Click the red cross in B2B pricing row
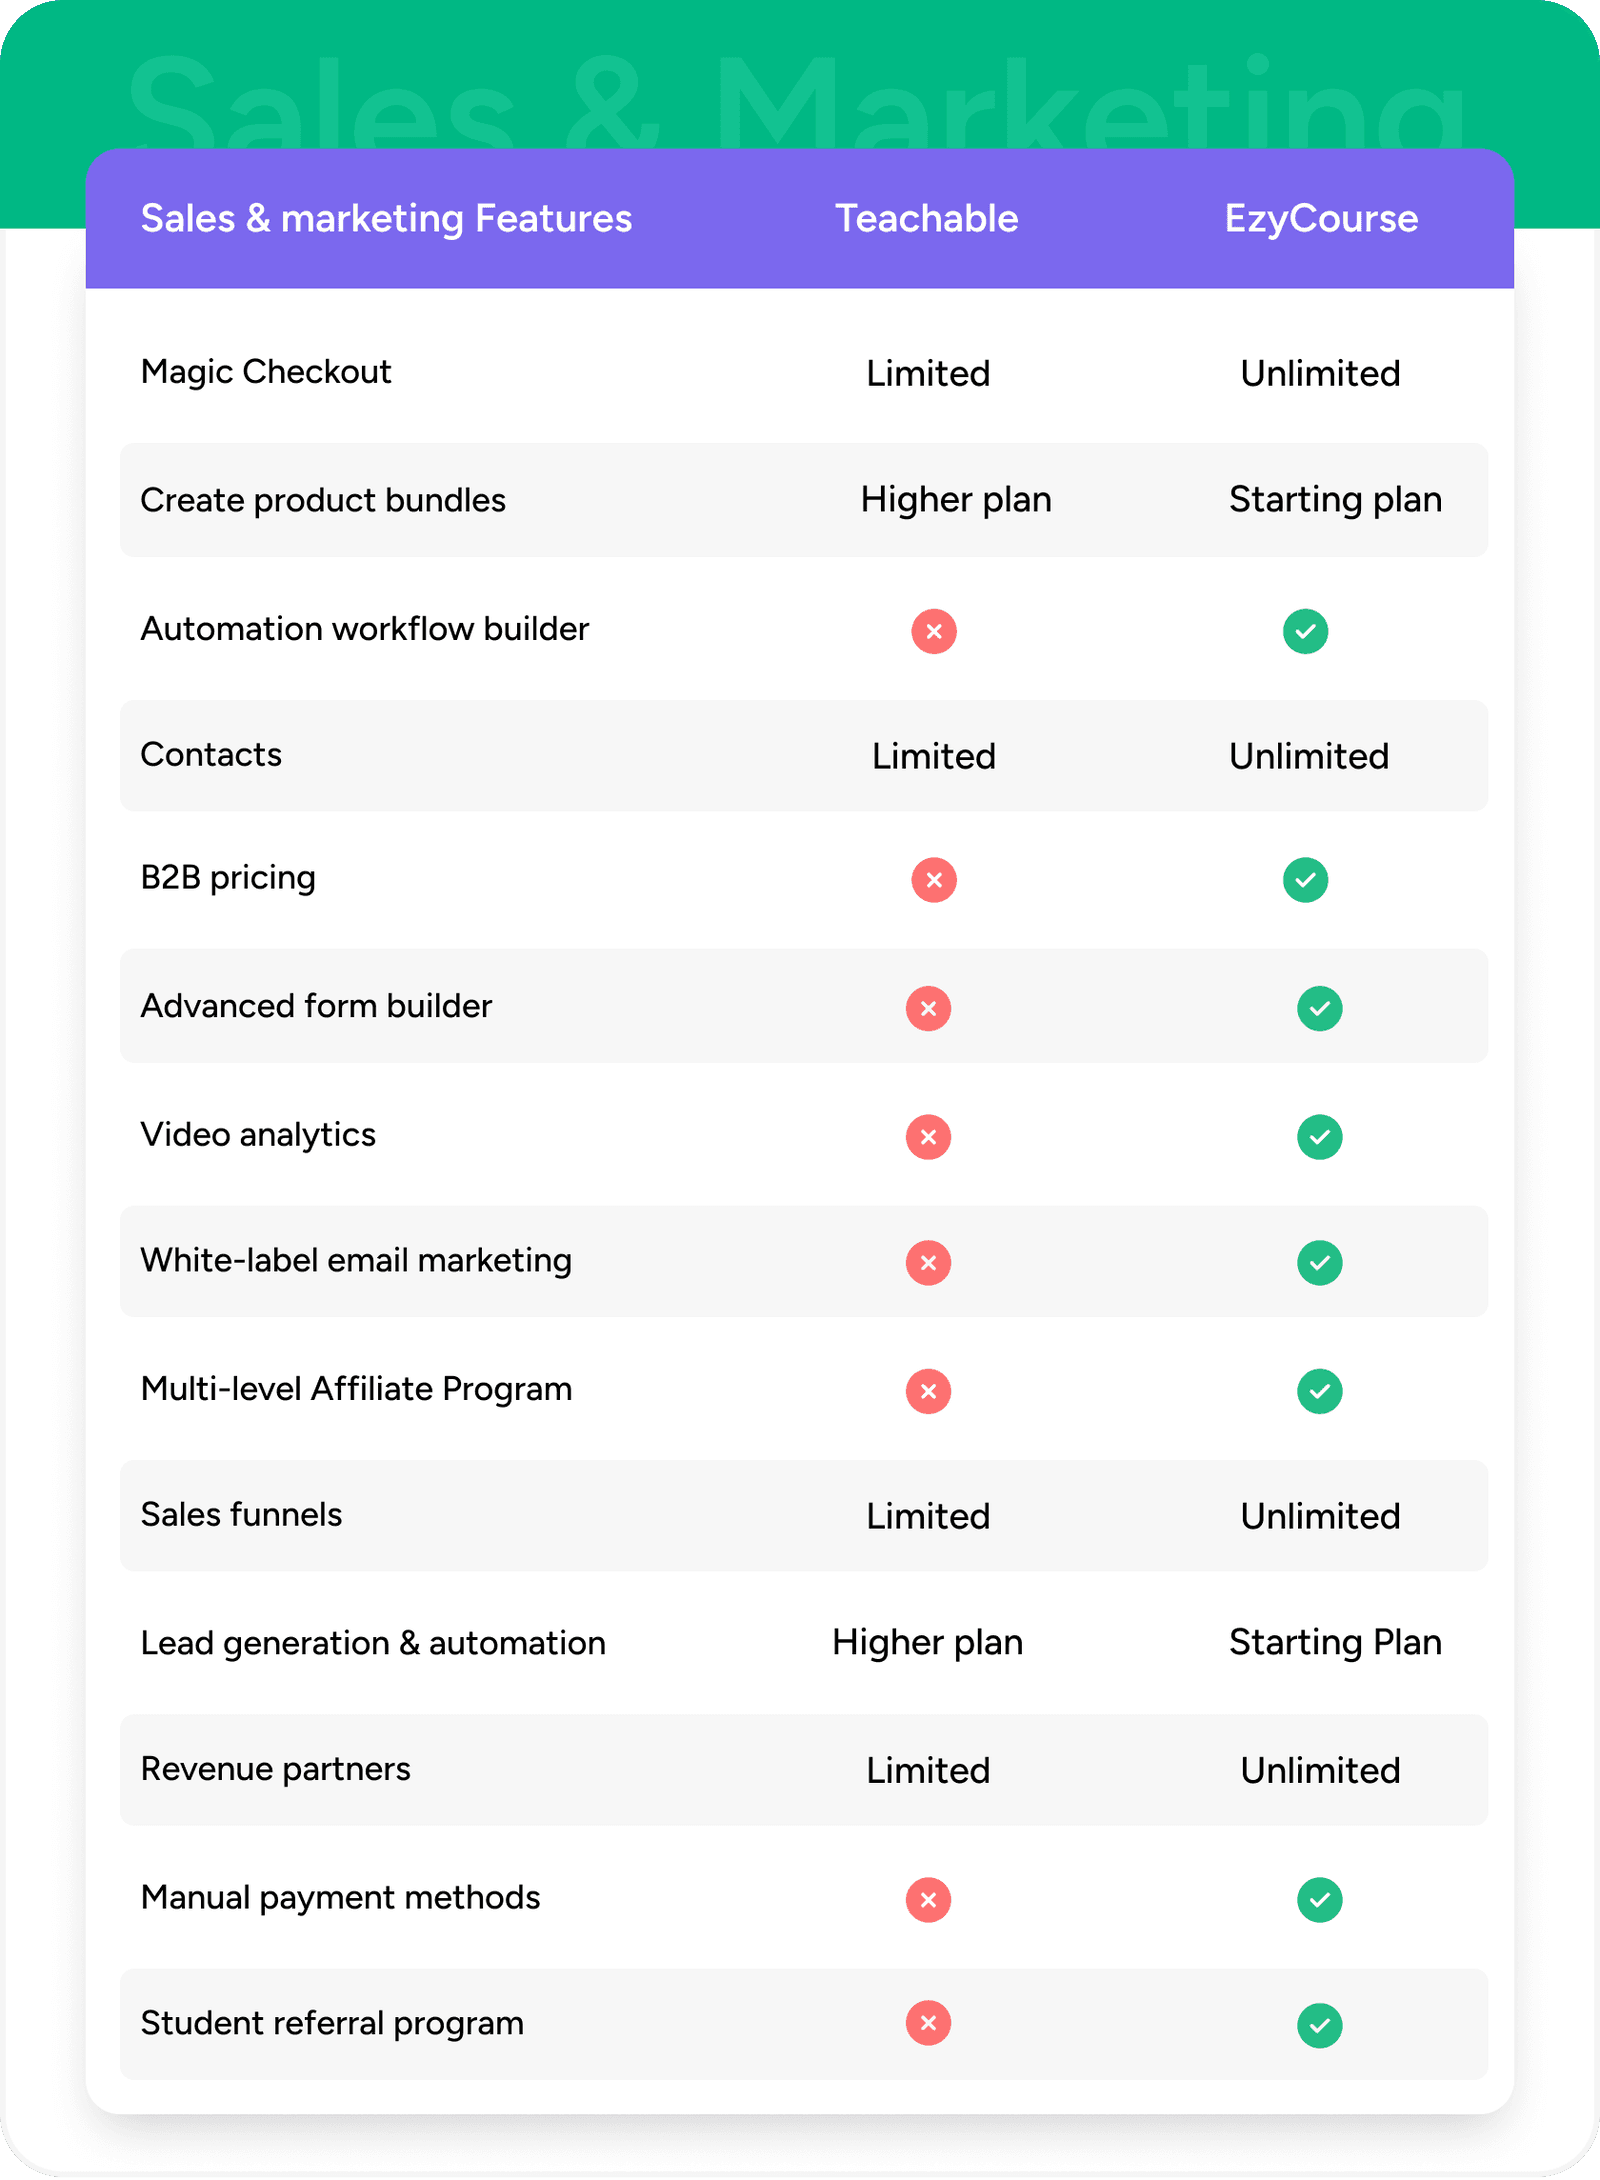Viewport: 1600px width, 2180px height. [x=934, y=880]
